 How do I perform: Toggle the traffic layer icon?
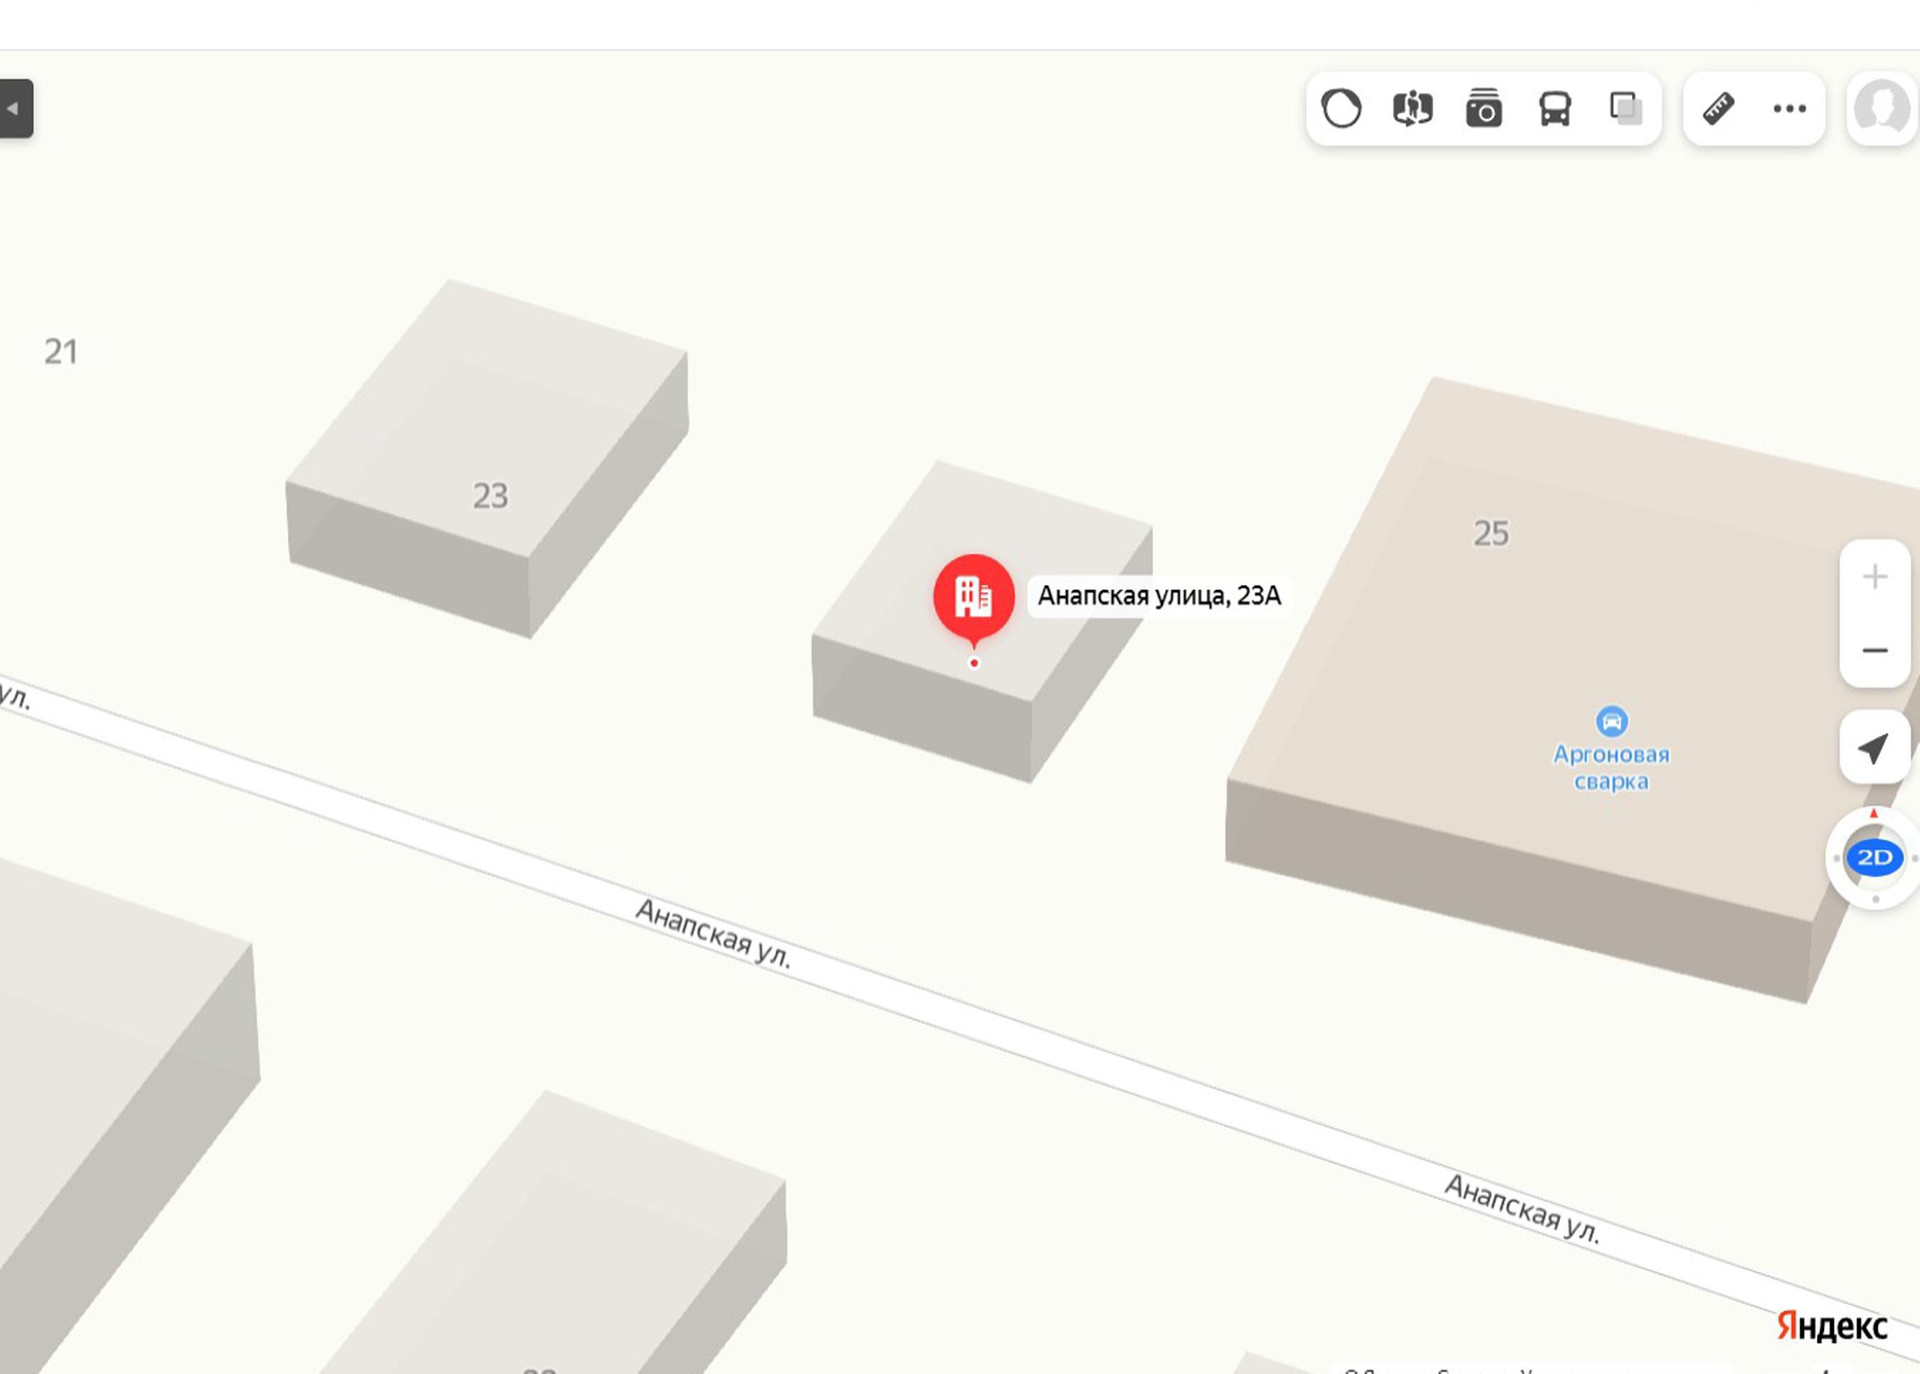click(x=1341, y=108)
